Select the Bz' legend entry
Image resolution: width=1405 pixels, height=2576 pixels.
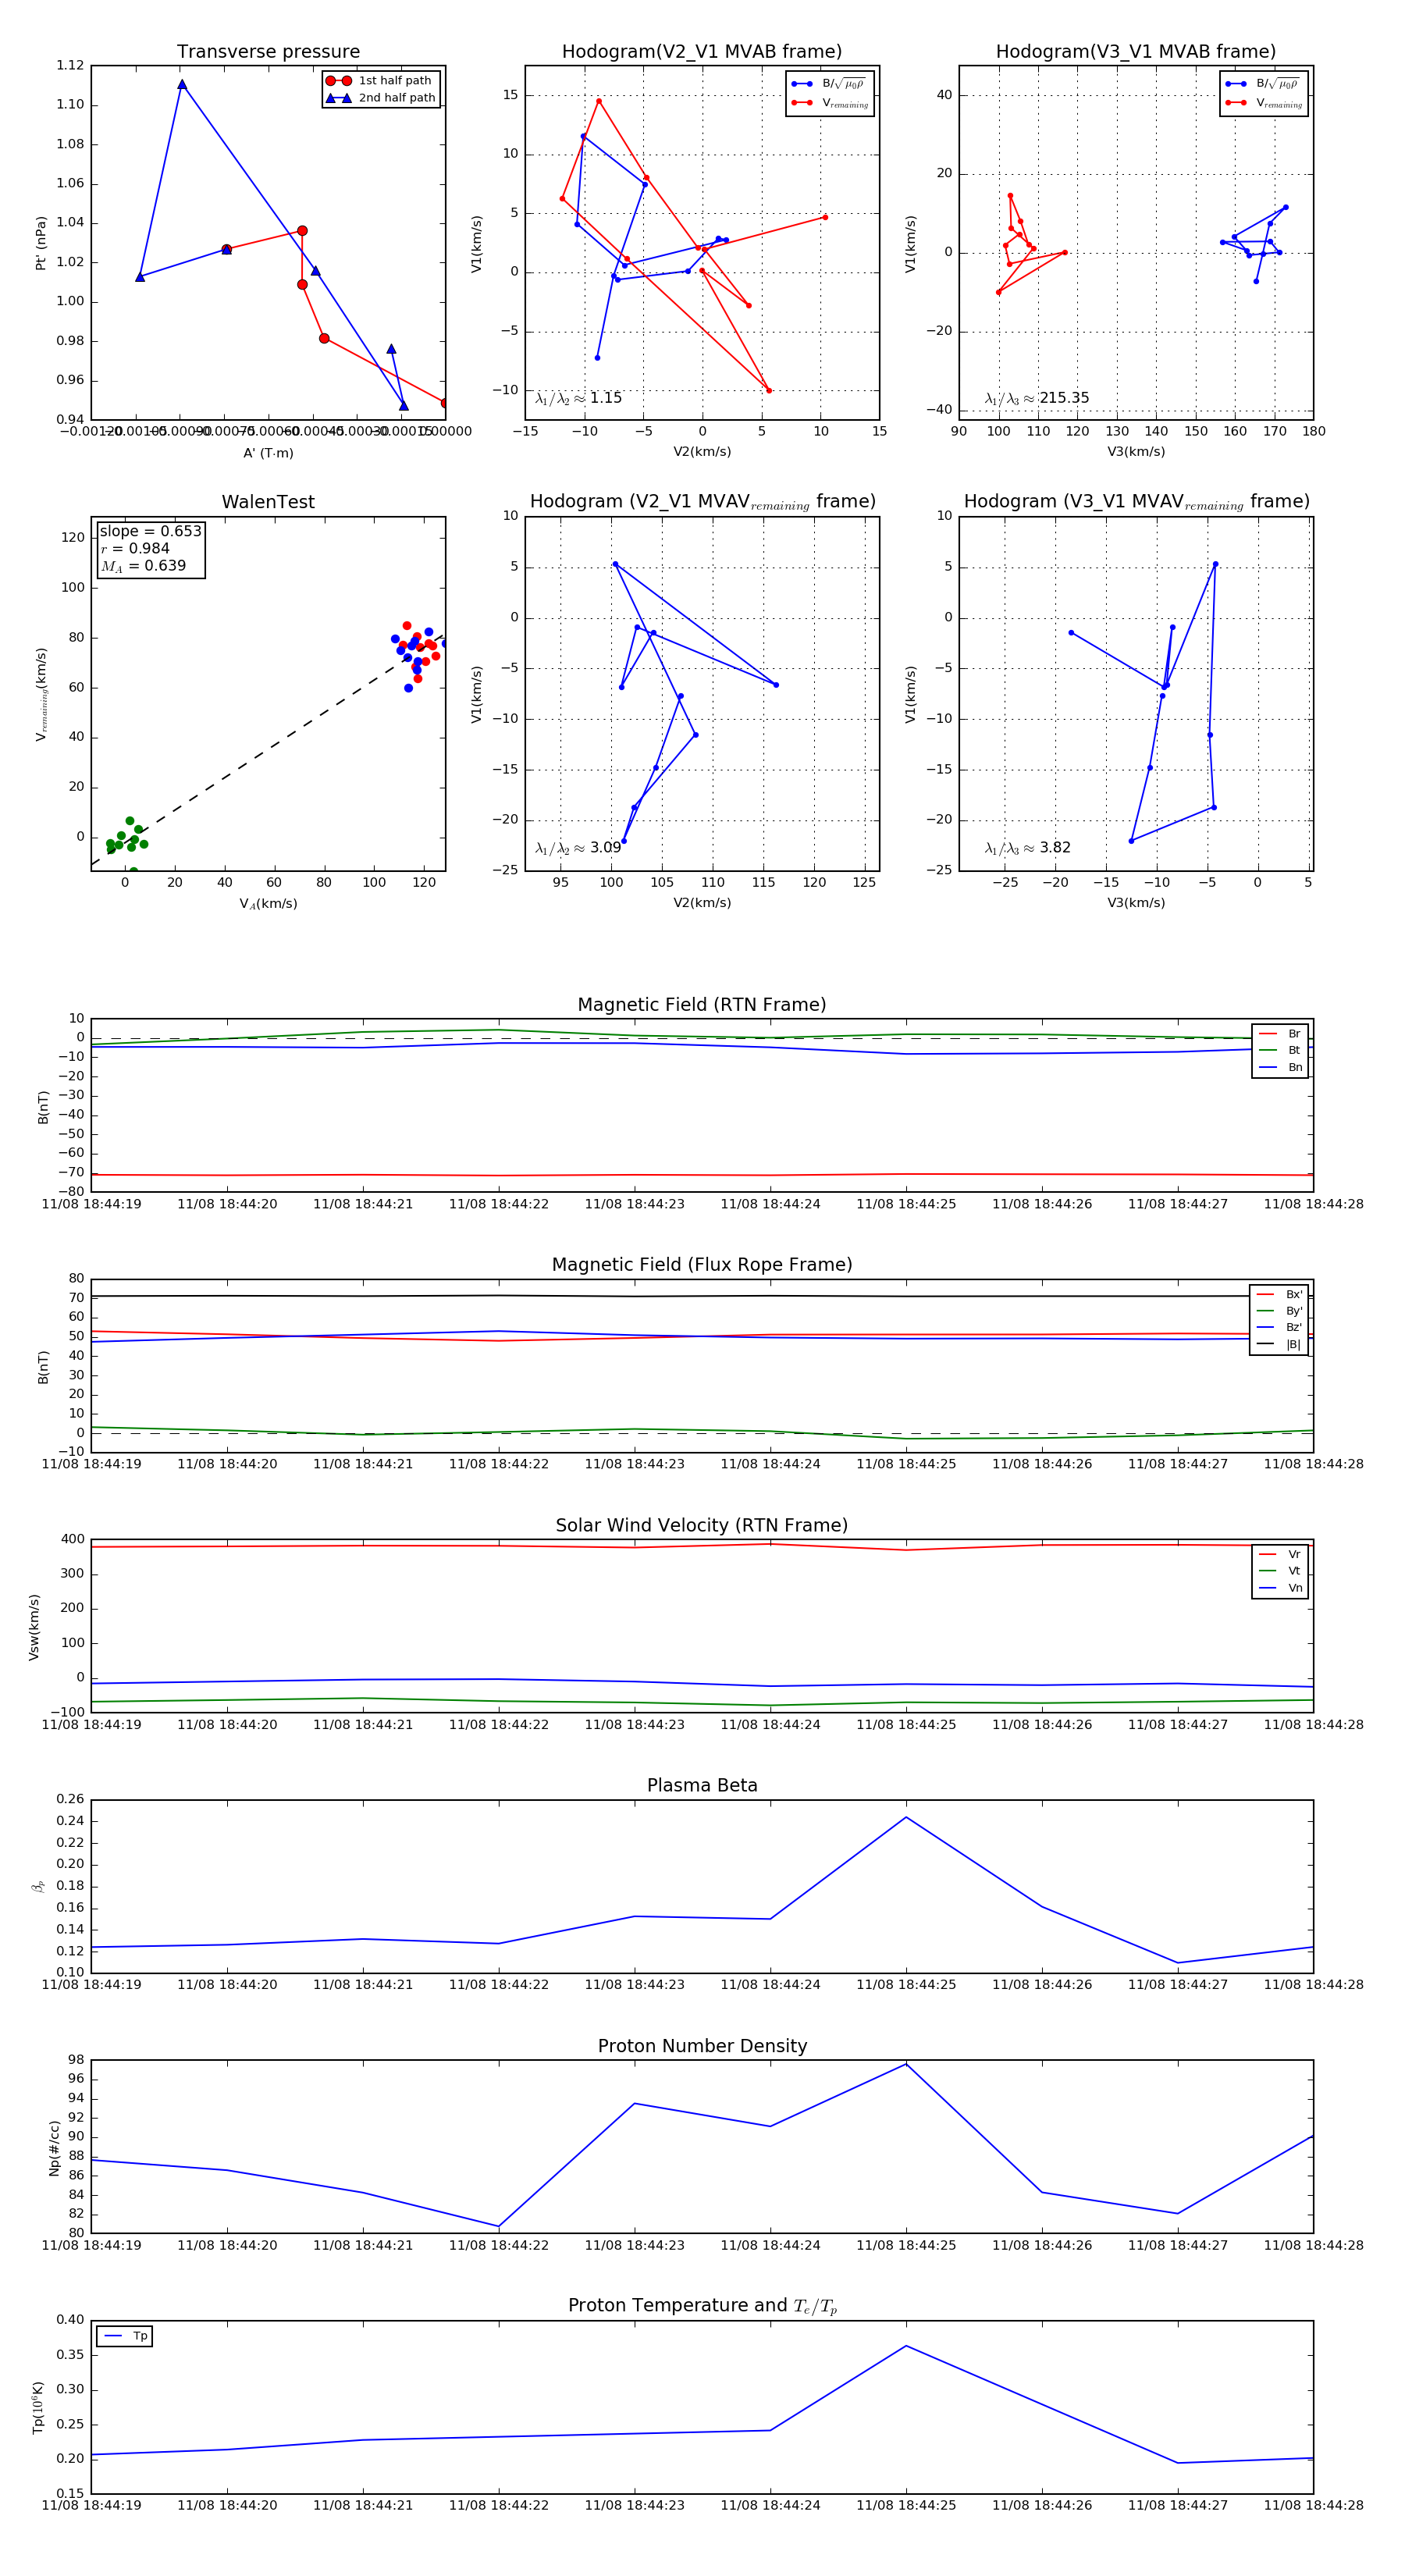click(1279, 1327)
